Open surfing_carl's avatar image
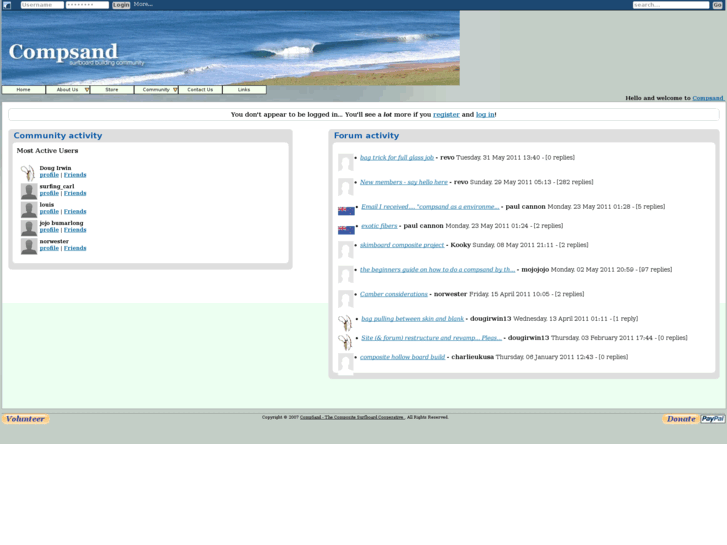727x545 pixels. tap(29, 191)
